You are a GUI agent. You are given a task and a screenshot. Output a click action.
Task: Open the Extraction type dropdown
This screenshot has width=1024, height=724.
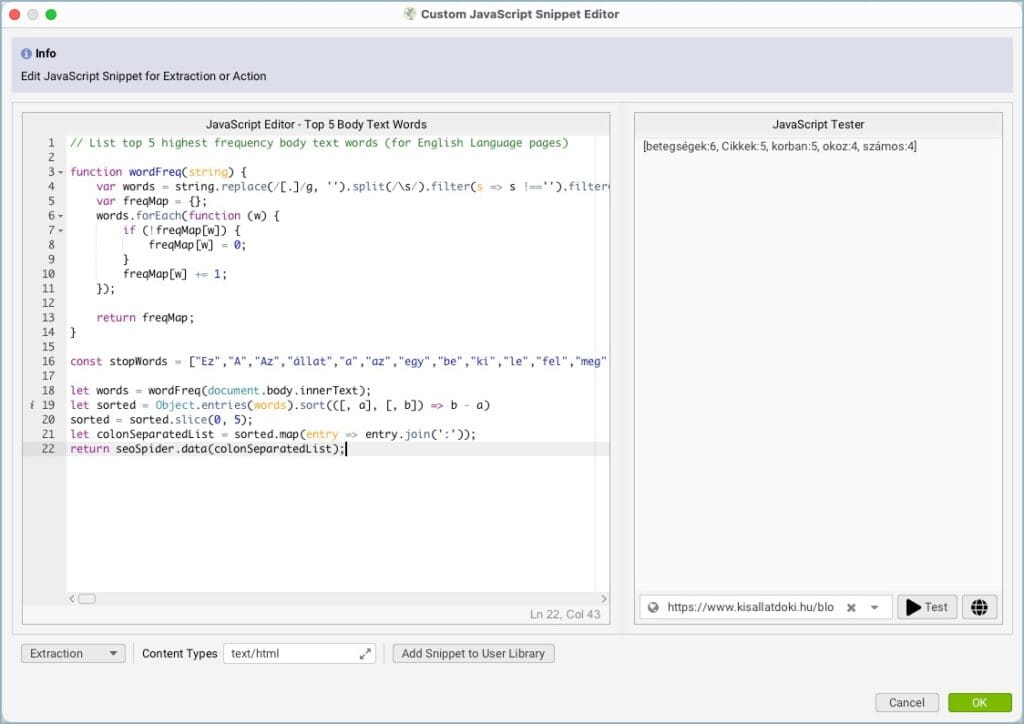[72, 654]
